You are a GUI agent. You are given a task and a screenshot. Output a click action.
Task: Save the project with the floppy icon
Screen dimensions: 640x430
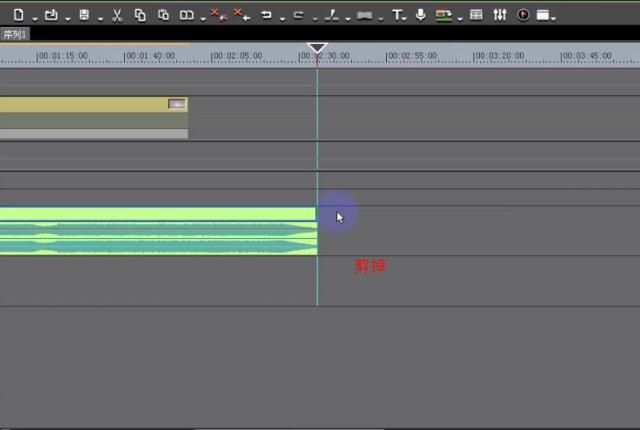(x=84, y=15)
